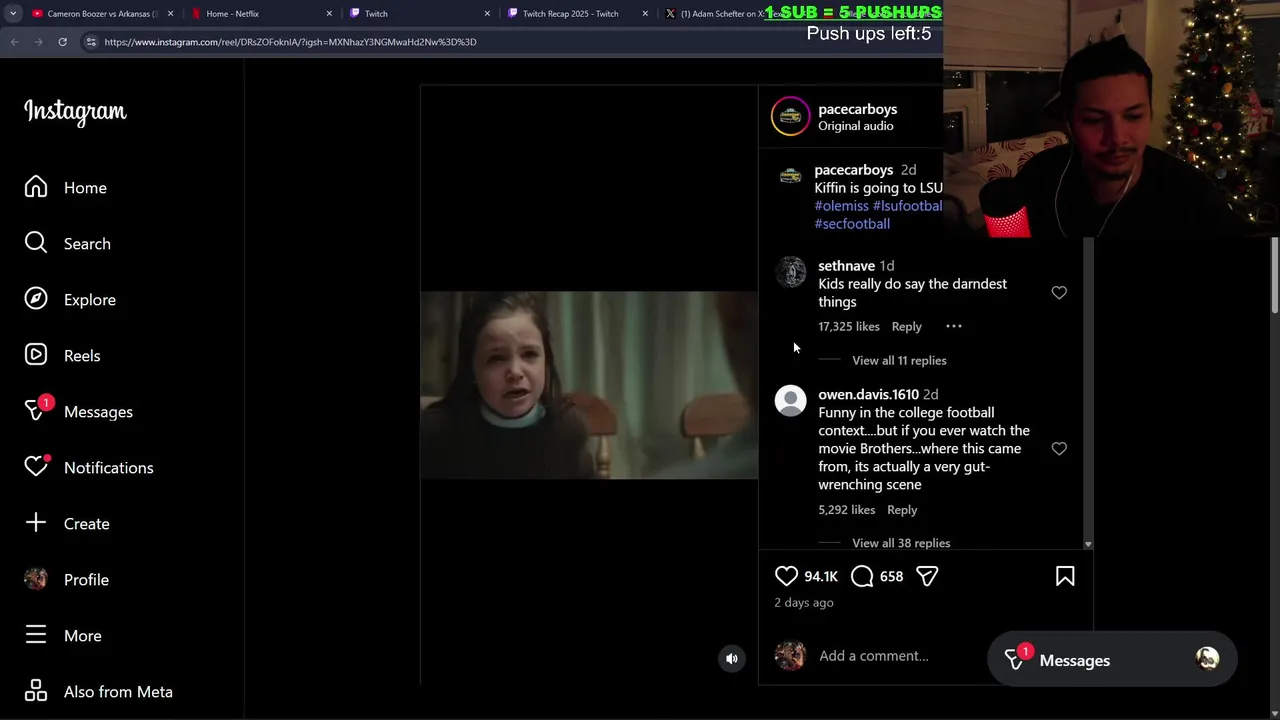Close the Twitch Recap 2025 tab
Viewport: 1280px width, 720px height.
click(645, 14)
